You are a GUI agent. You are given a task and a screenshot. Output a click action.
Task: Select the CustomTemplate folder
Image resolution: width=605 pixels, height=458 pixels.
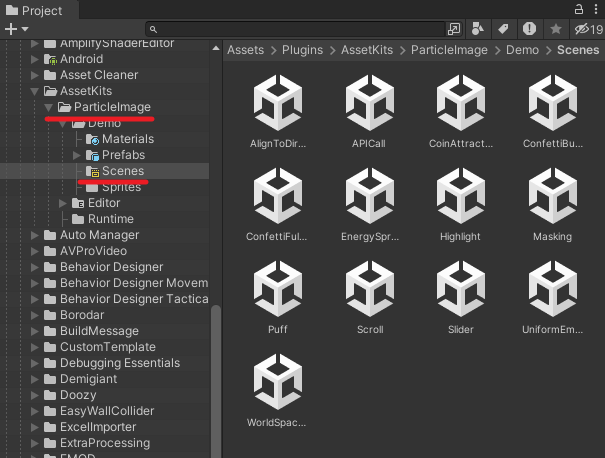[x=100, y=347]
